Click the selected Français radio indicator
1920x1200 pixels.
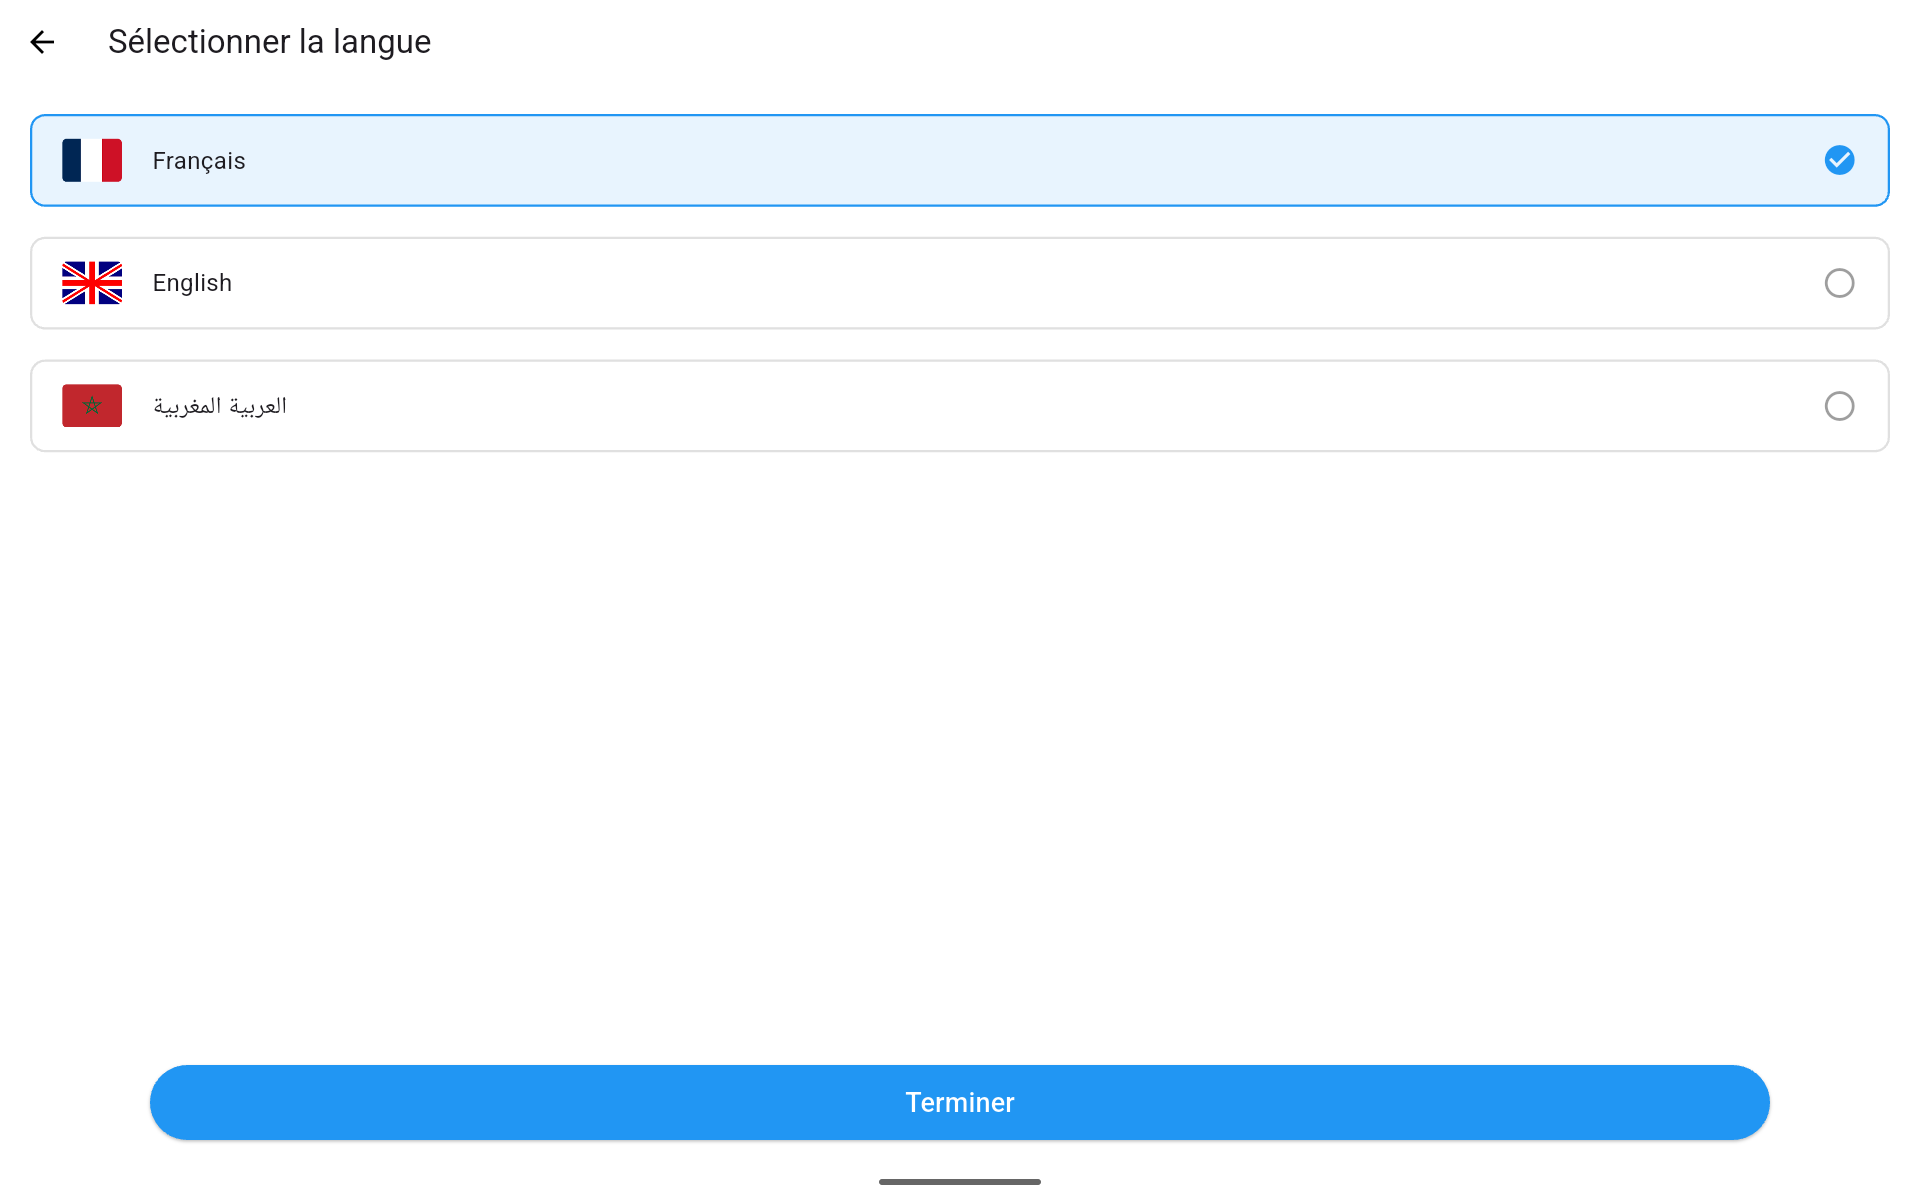1839,160
